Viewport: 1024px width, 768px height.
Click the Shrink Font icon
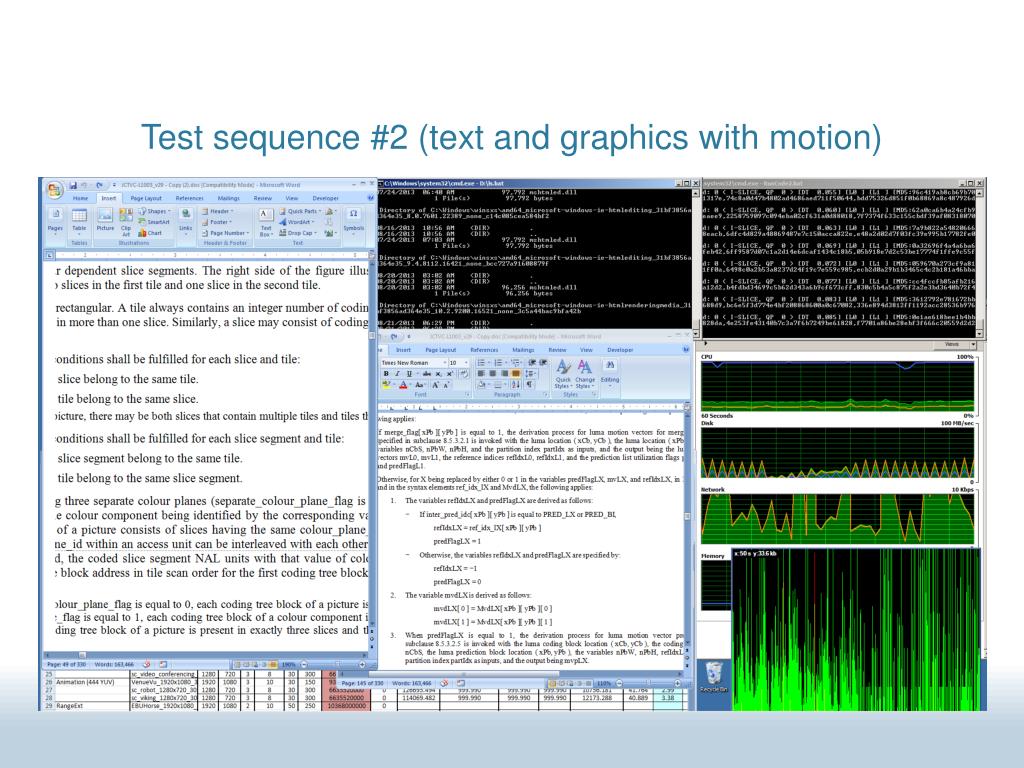(446, 385)
